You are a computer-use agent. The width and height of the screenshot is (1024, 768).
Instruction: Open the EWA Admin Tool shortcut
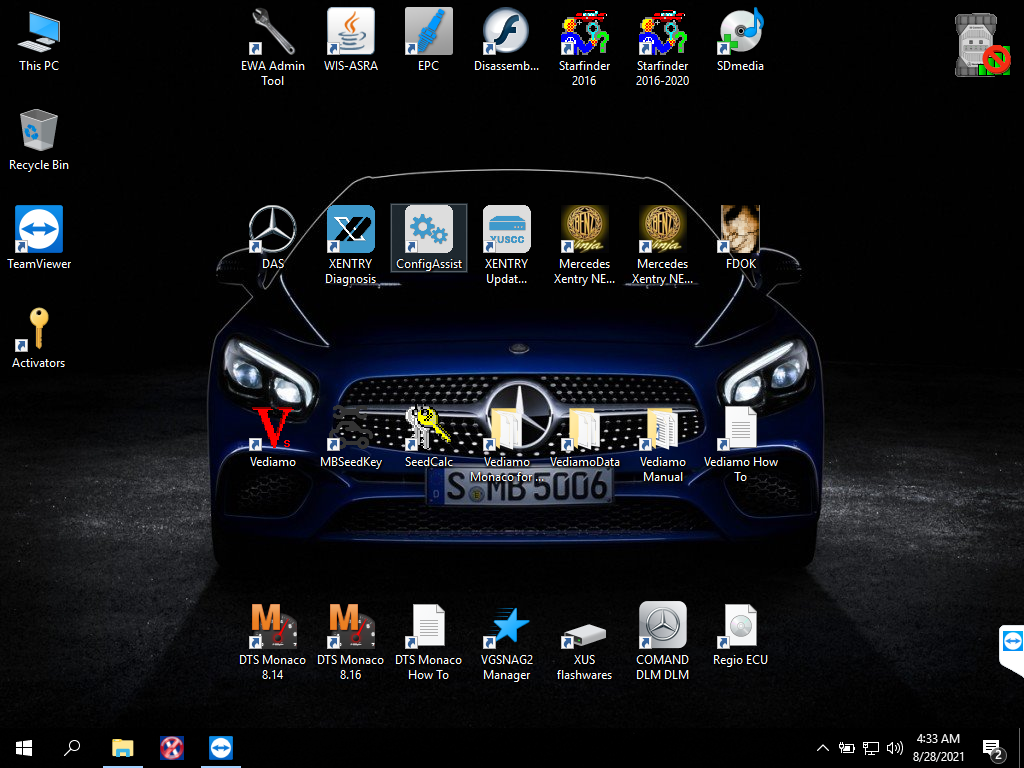pos(272,33)
